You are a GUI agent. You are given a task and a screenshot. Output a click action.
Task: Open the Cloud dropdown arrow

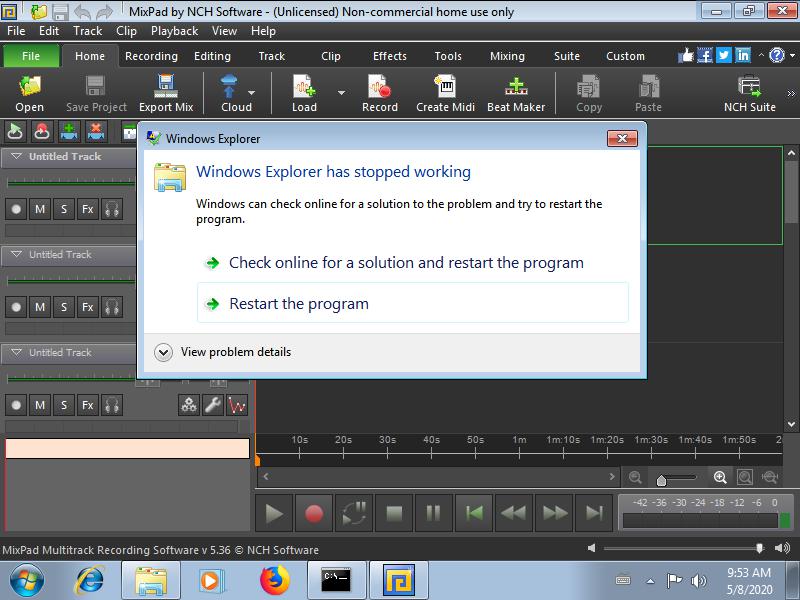tap(252, 93)
